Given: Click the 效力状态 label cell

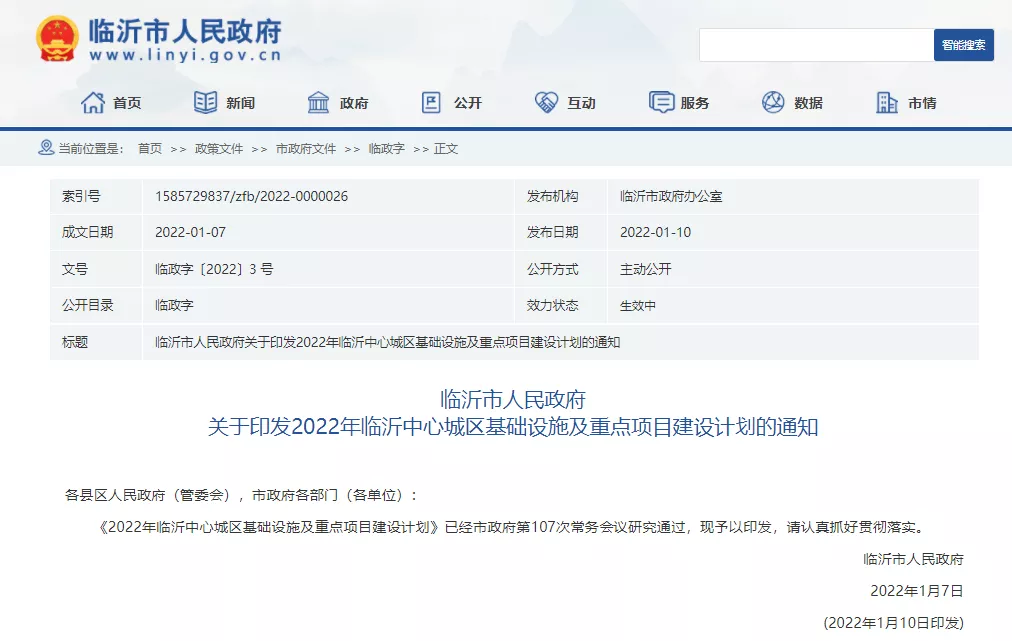Looking at the screenshot, I should coord(561,305).
